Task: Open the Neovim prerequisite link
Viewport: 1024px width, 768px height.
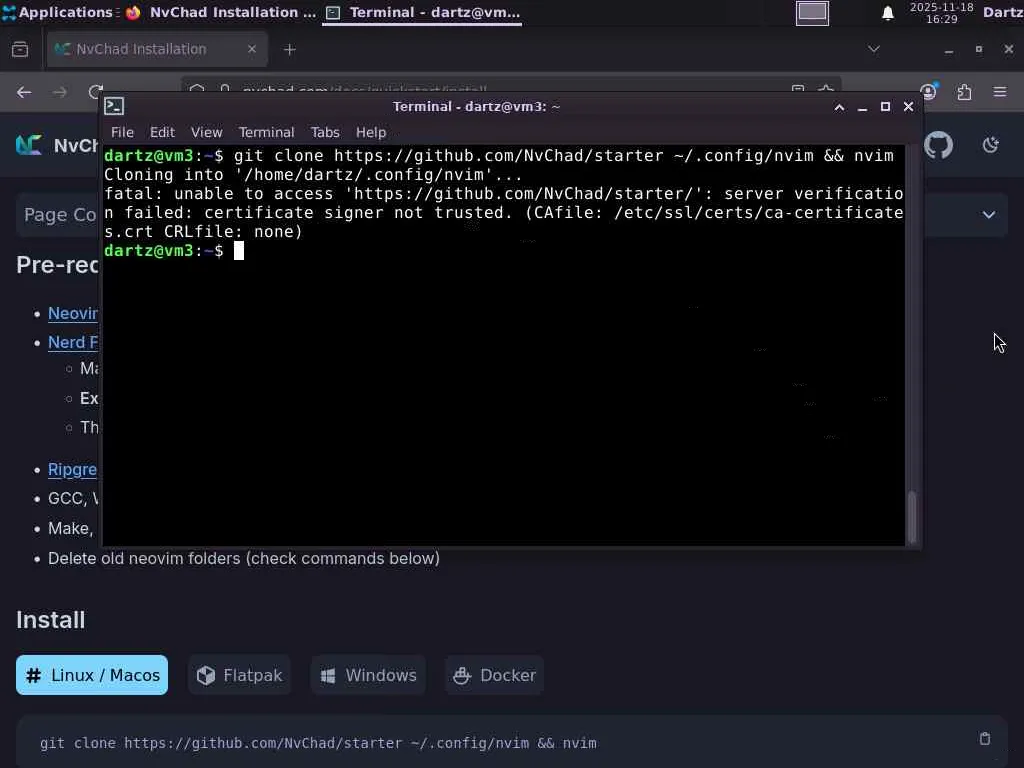Action: (72, 313)
